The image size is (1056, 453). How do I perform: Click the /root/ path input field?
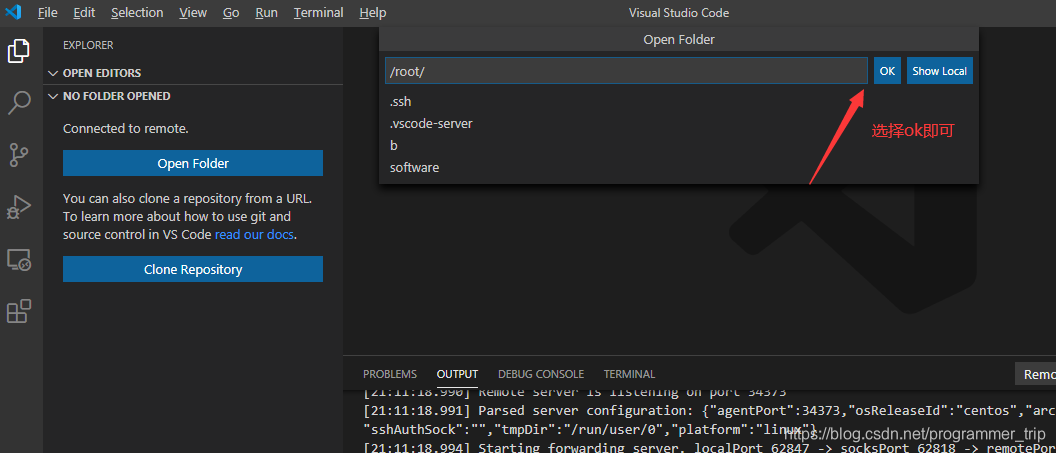(626, 71)
